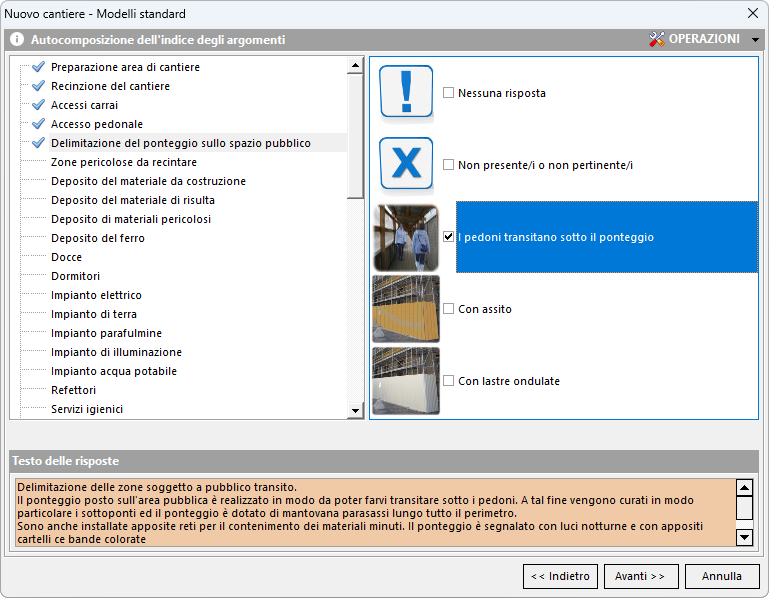769x598 pixels.
Task: Click the blue X 'Non presente' icon
Action: point(406,164)
